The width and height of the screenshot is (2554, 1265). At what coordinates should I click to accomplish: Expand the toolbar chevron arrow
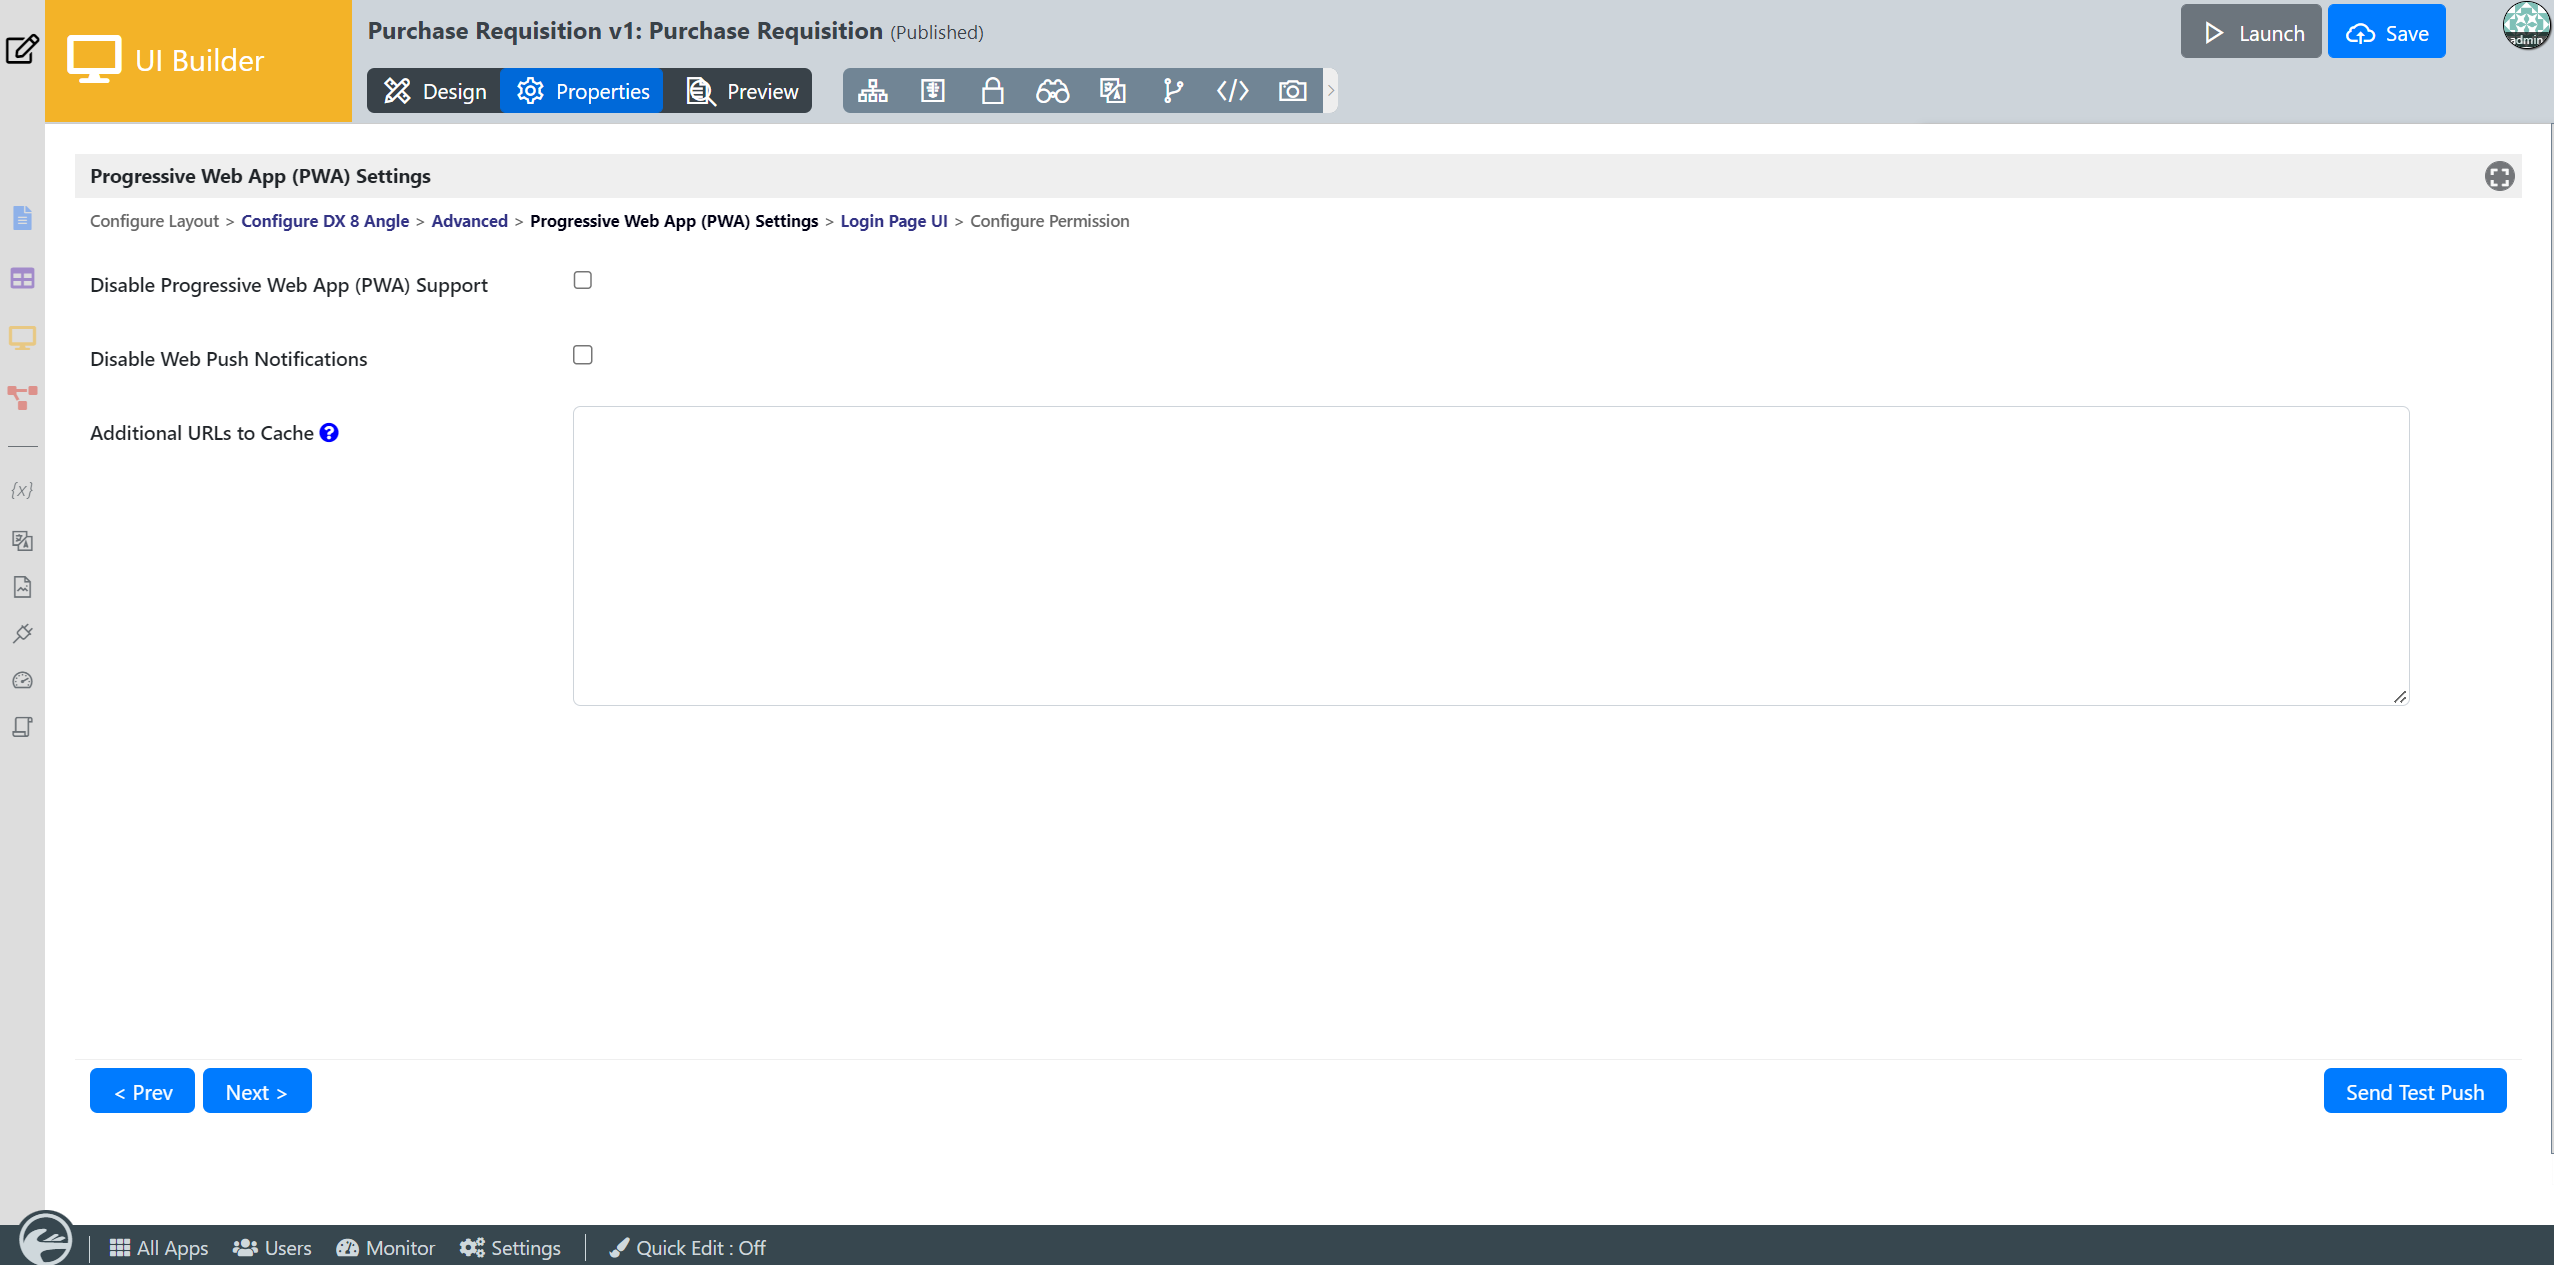[1331, 91]
